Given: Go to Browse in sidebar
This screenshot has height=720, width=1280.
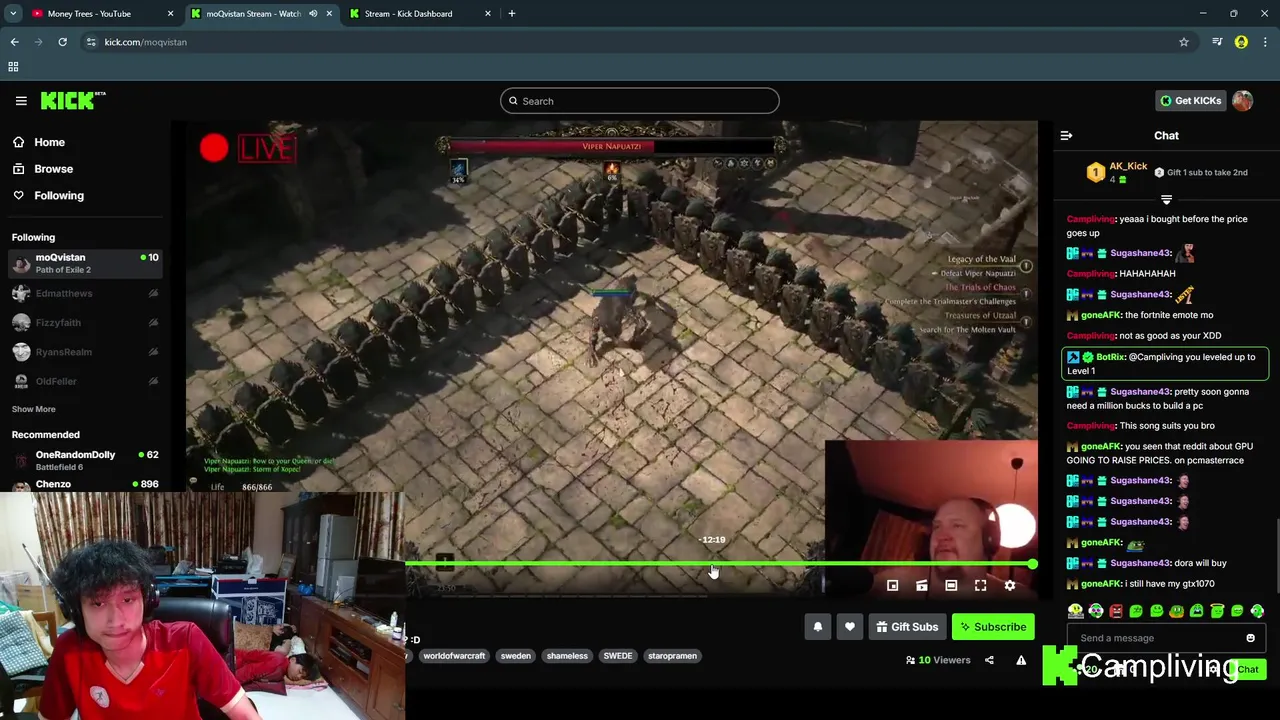Looking at the screenshot, I should (x=42, y=169).
